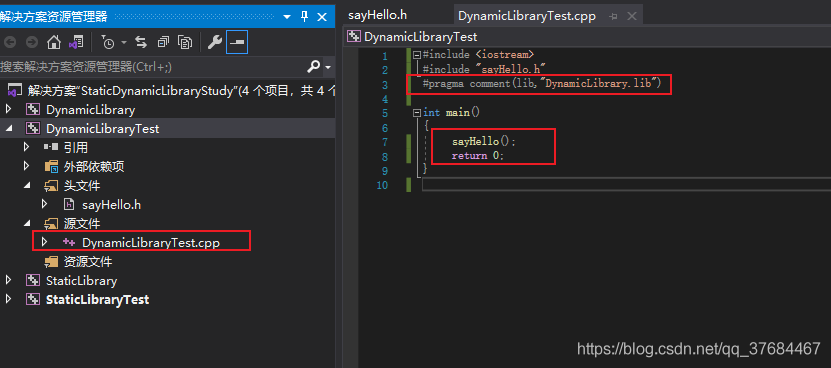Collapse the DynamicLibraryTest project node
Viewport: 831px width, 368px height.
8,129
